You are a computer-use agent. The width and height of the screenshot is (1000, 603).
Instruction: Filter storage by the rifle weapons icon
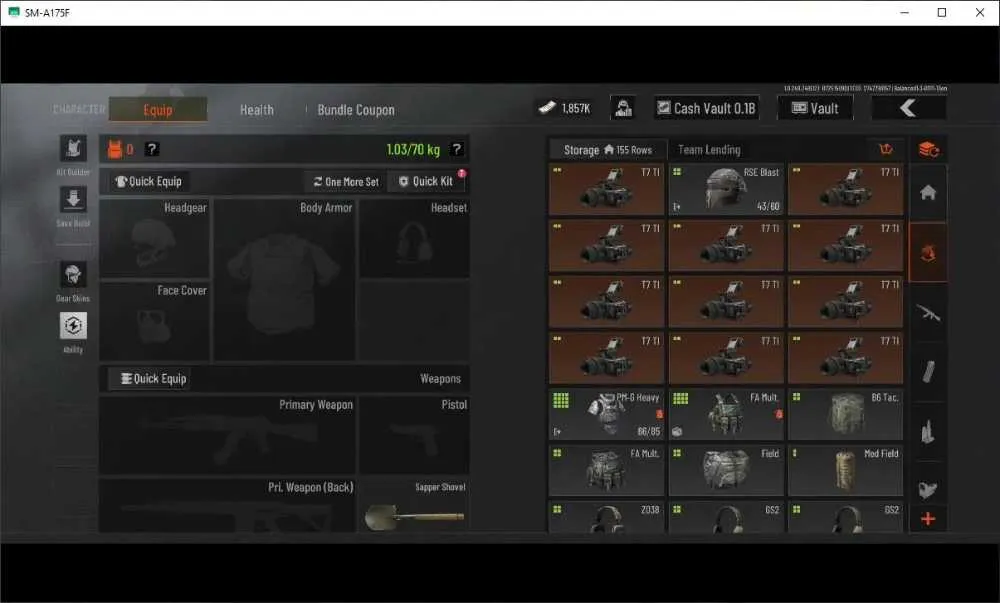(x=928, y=312)
